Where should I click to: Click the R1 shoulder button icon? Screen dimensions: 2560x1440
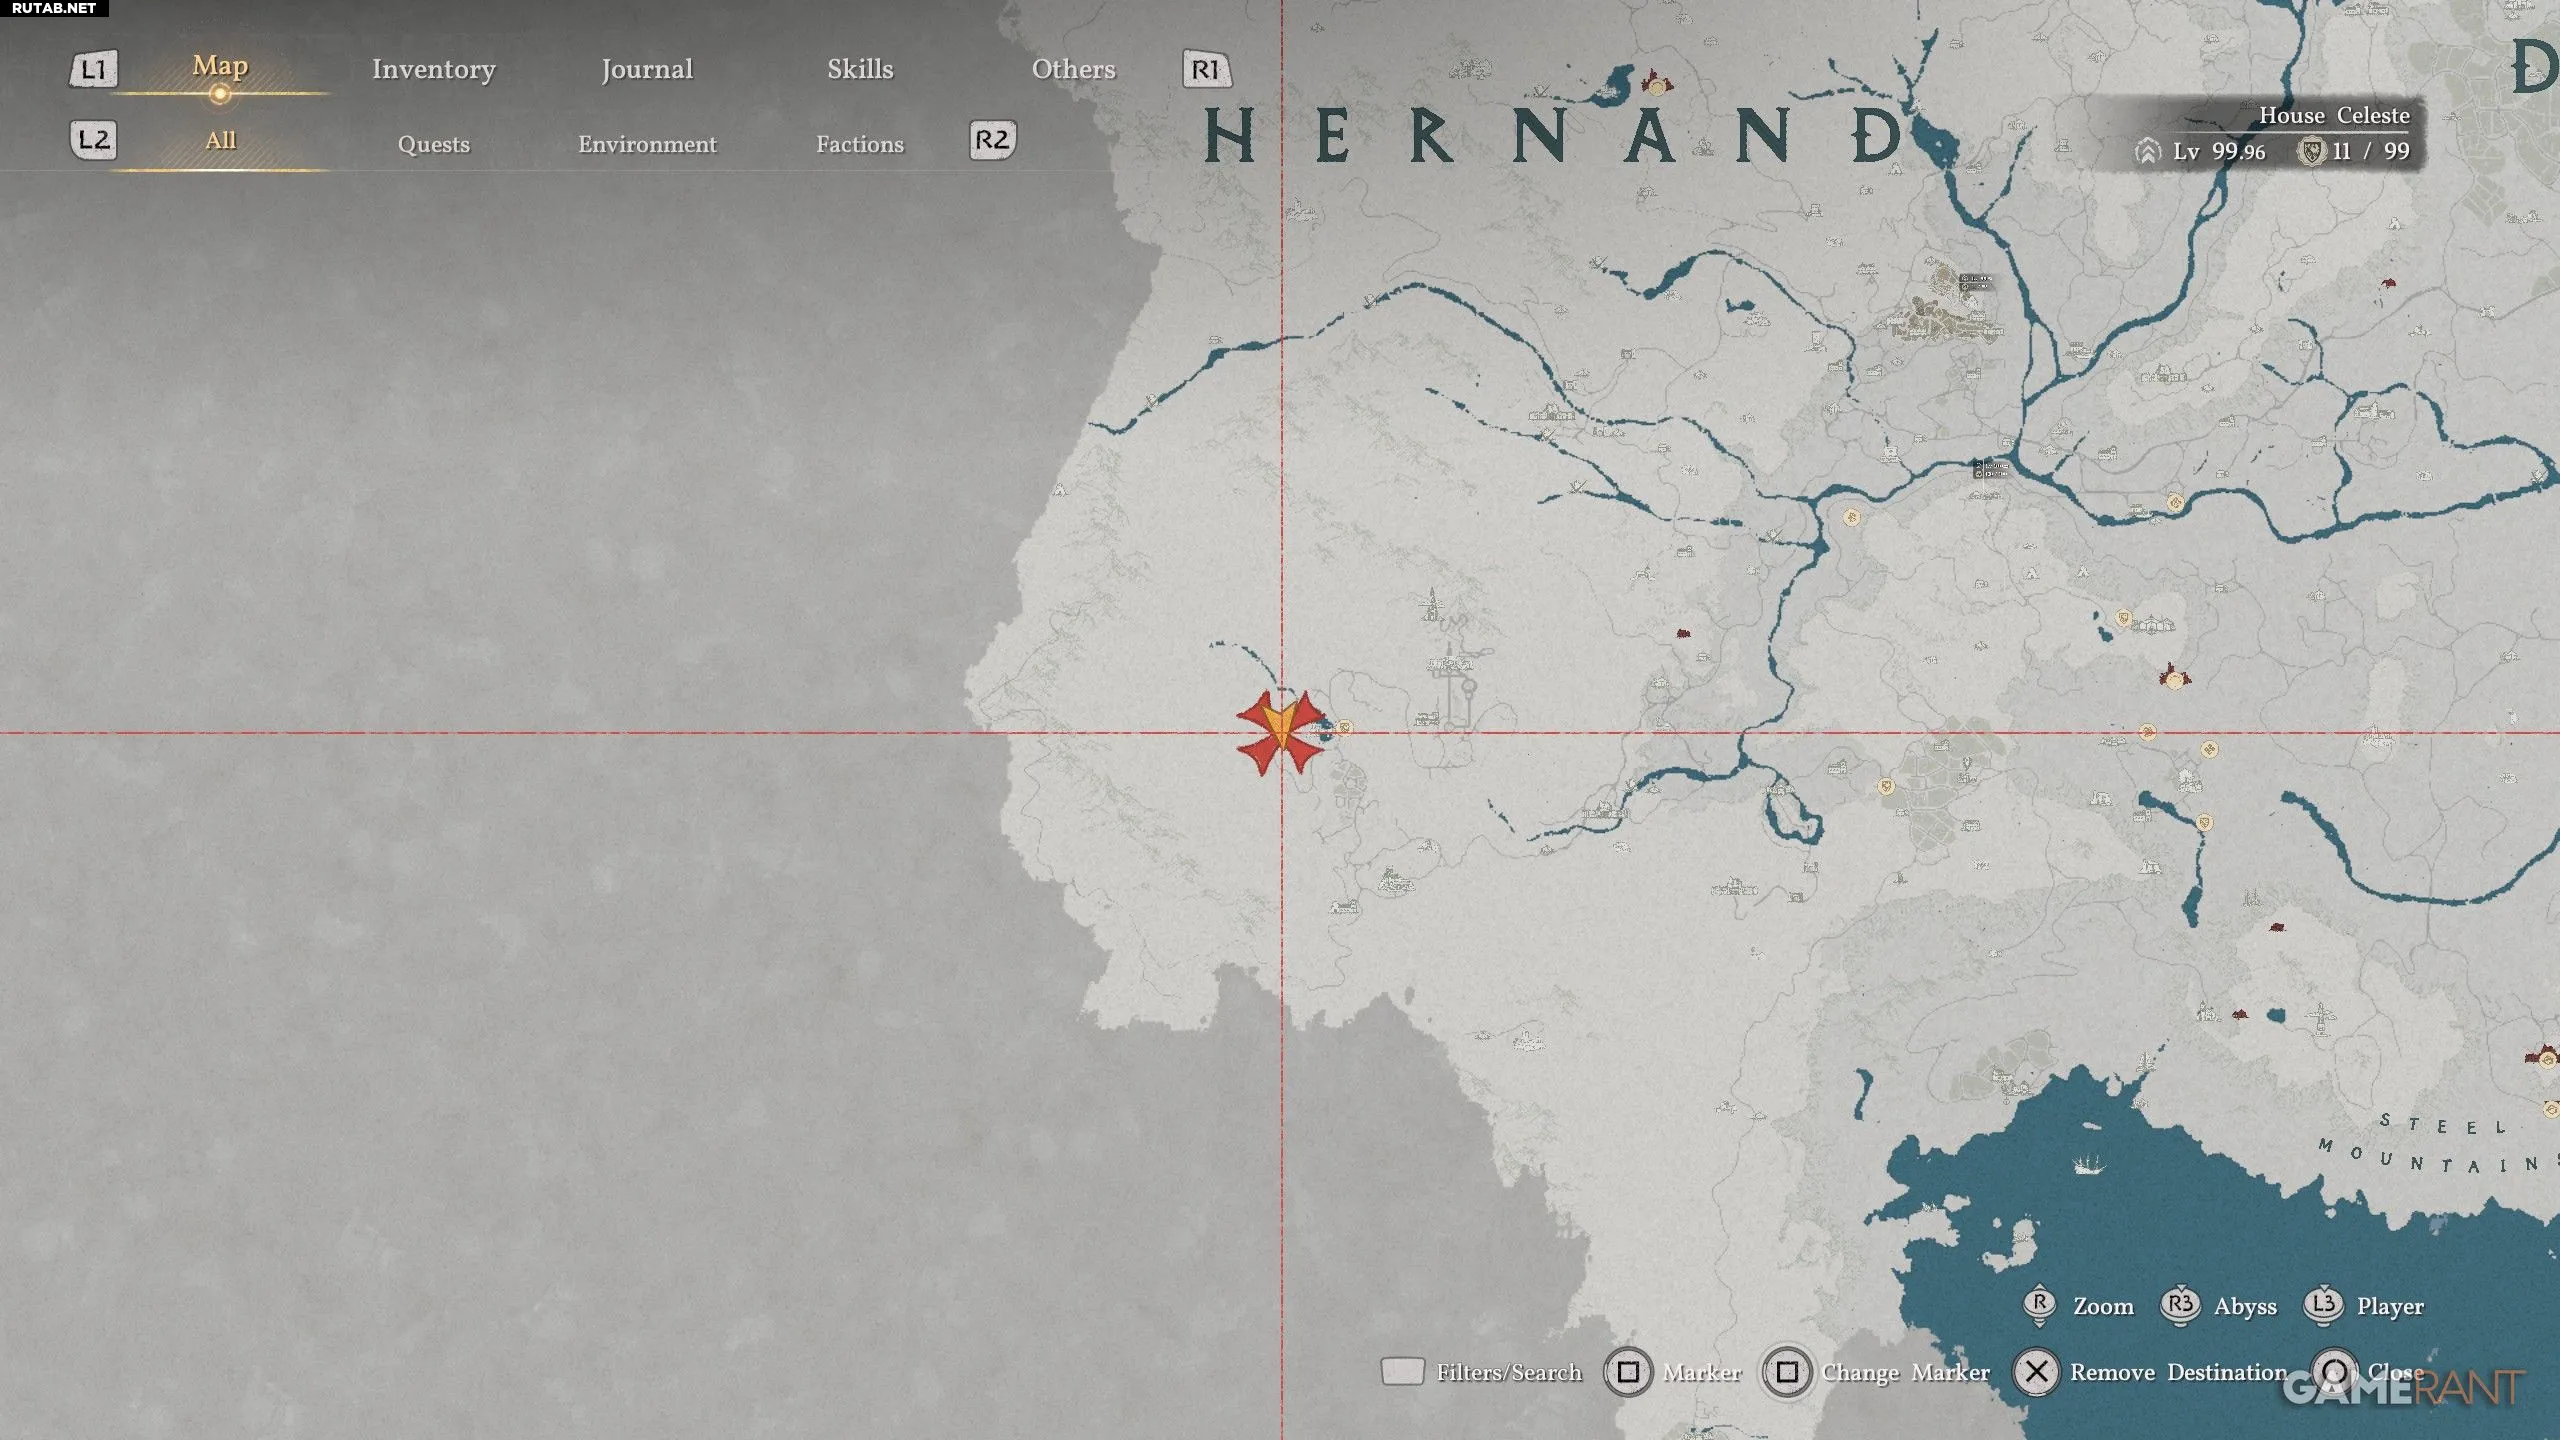click(1206, 69)
